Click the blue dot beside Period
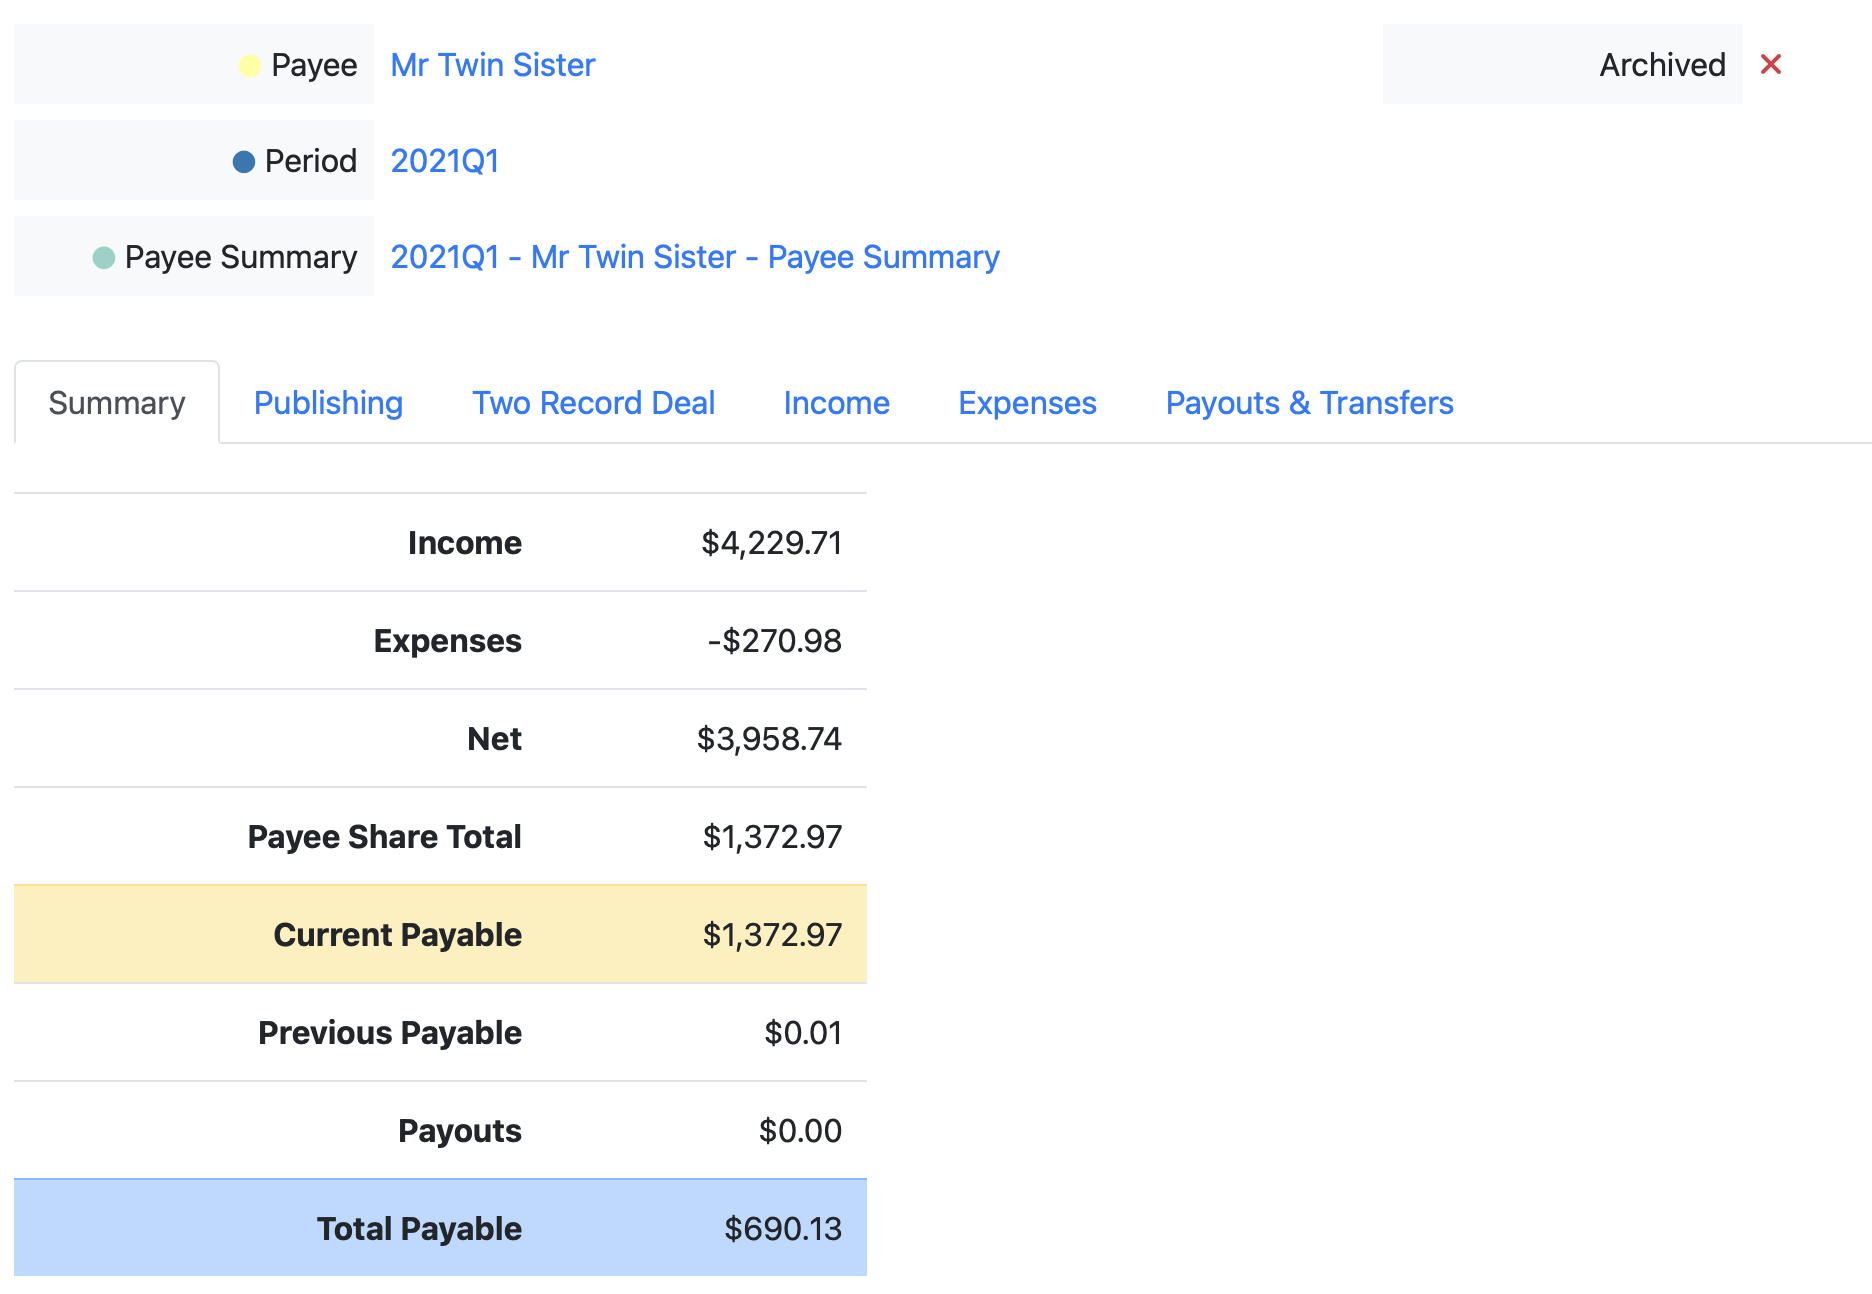The width and height of the screenshot is (1872, 1294). pyautogui.click(x=244, y=162)
